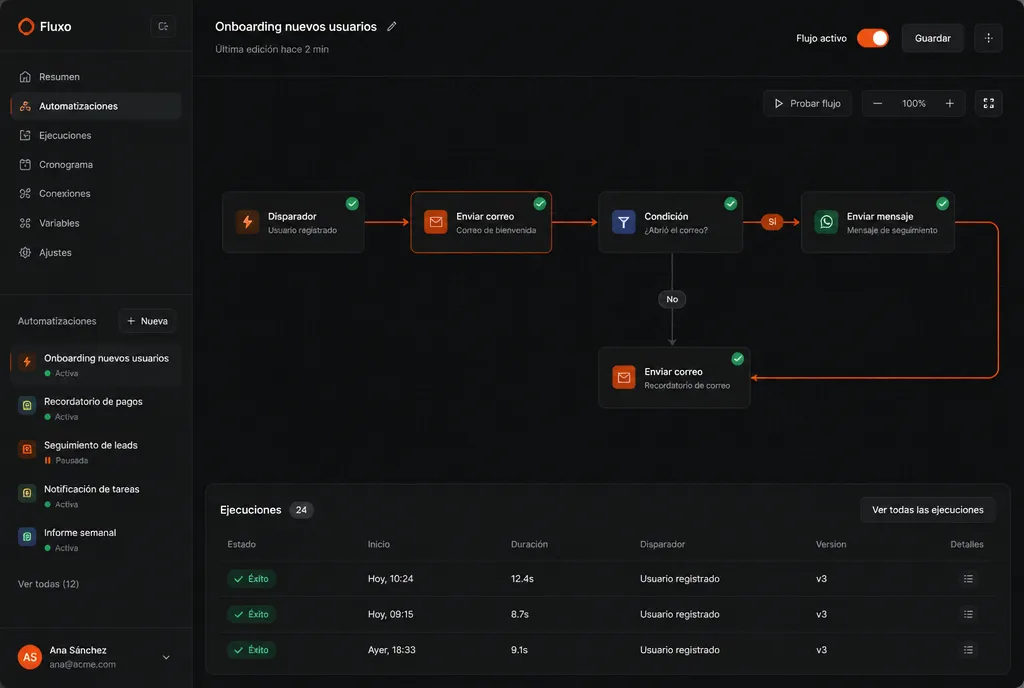Open Variables in the sidebar

click(96, 223)
